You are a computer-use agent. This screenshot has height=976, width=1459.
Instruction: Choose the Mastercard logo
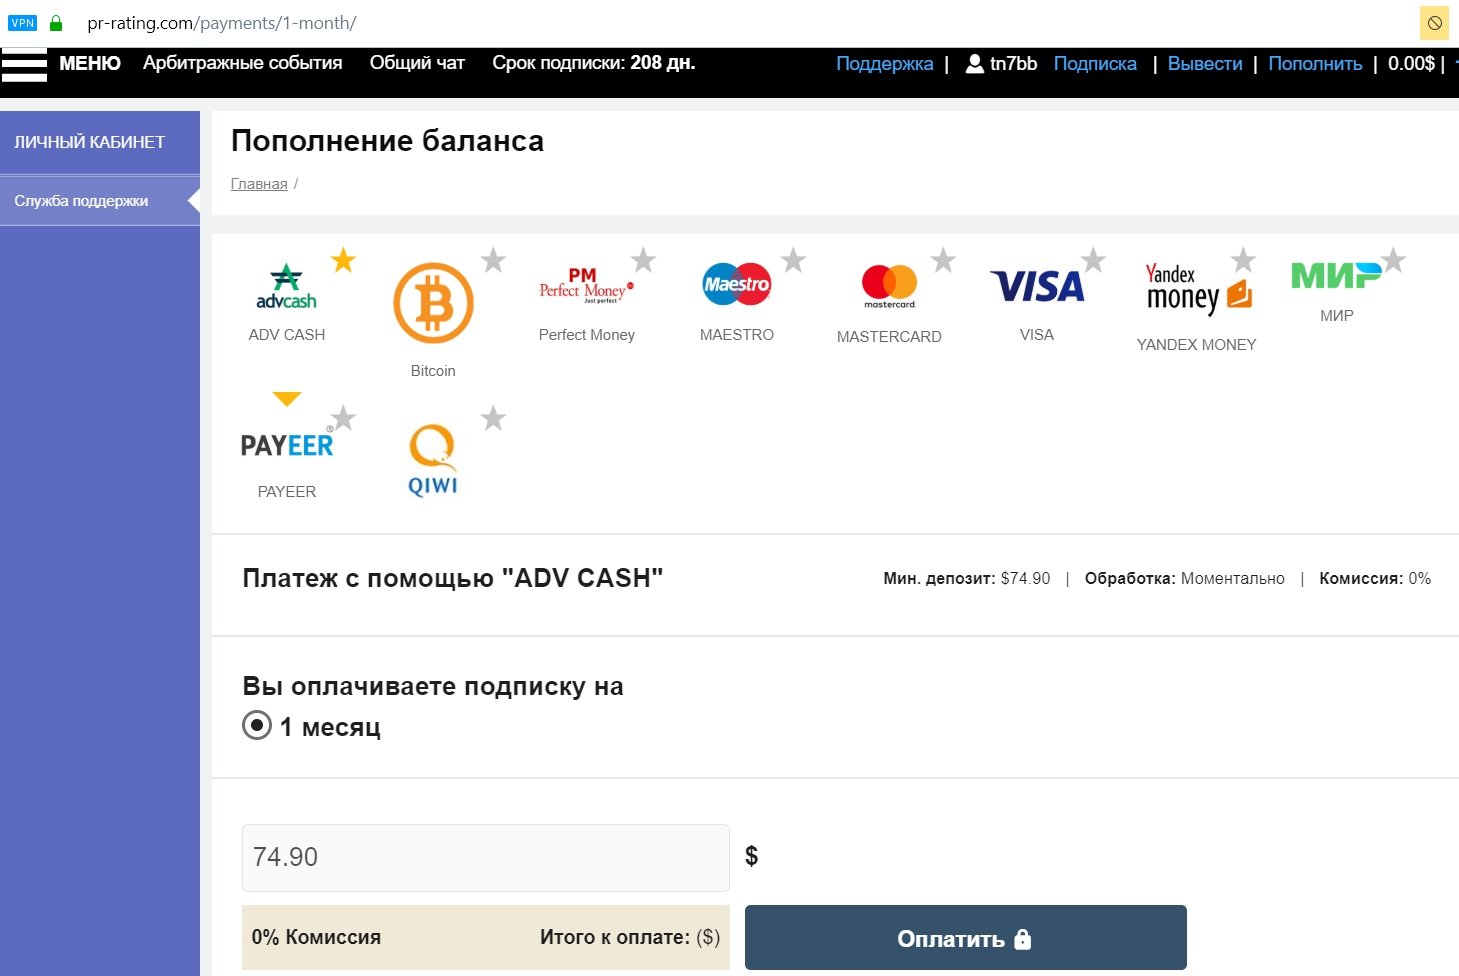pos(889,286)
